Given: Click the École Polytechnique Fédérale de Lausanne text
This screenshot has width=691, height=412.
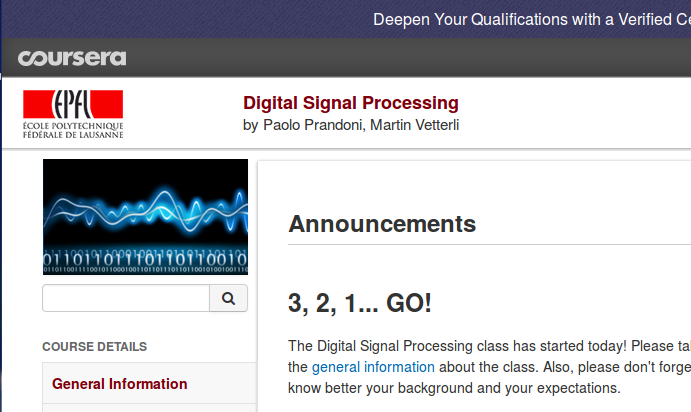Looking at the screenshot, I should click(73, 129).
